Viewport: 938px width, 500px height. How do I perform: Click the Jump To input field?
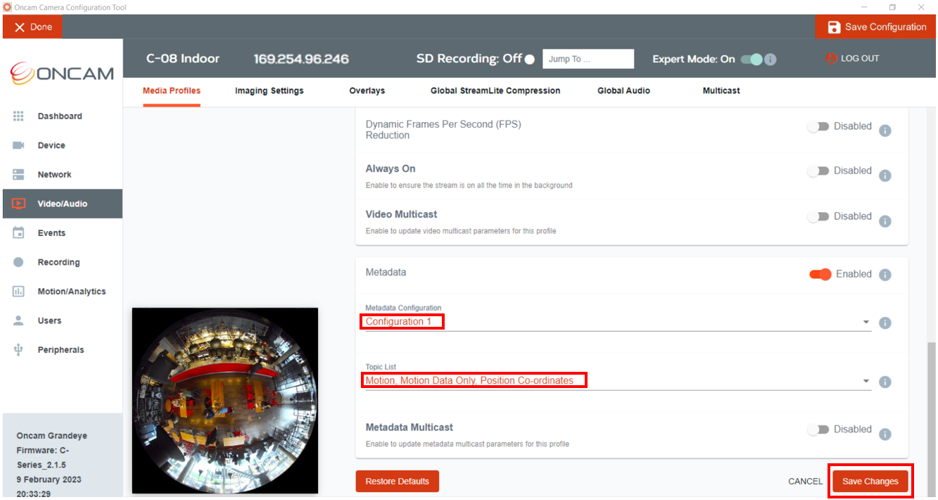(x=588, y=59)
